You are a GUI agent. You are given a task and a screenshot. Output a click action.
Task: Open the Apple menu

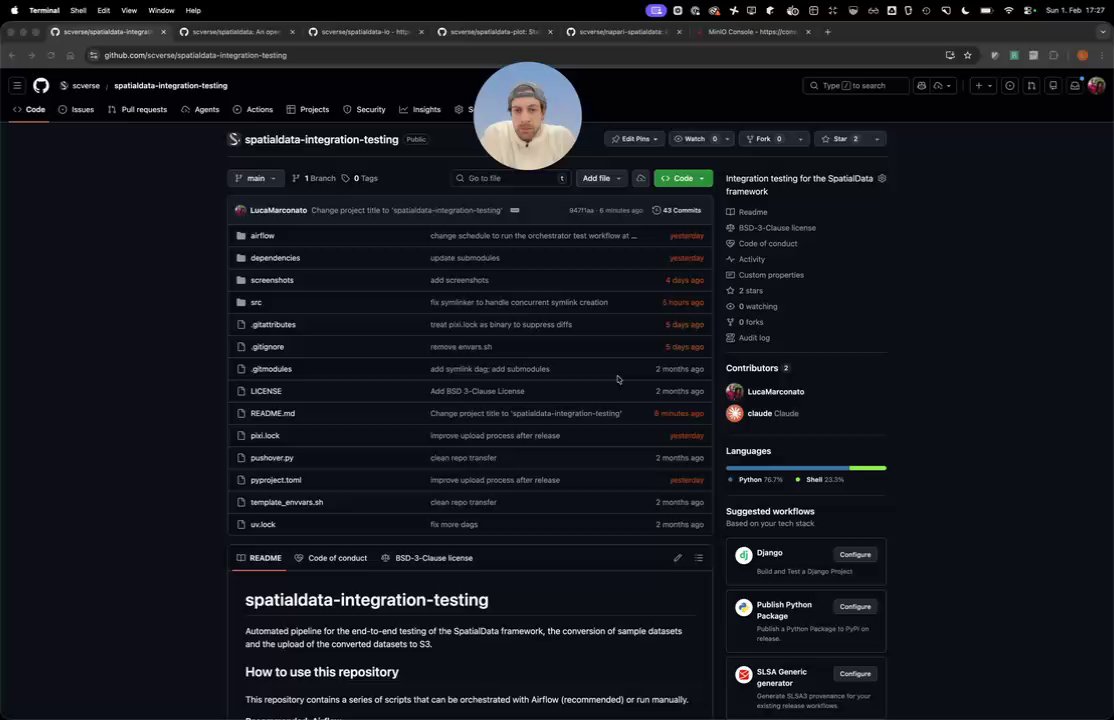(x=13, y=11)
